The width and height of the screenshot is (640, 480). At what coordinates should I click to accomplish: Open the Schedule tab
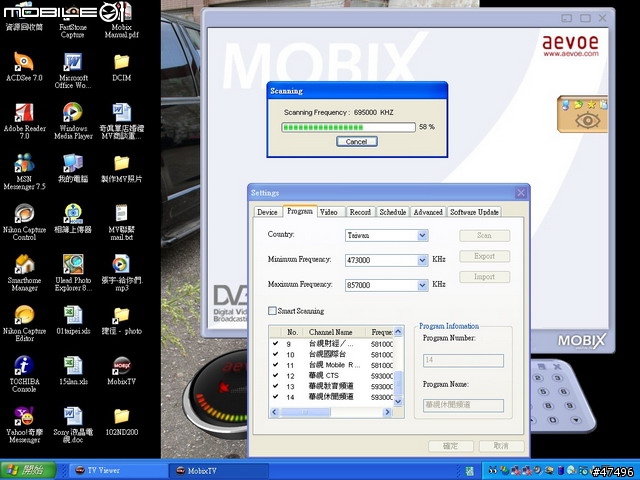pyautogui.click(x=393, y=212)
